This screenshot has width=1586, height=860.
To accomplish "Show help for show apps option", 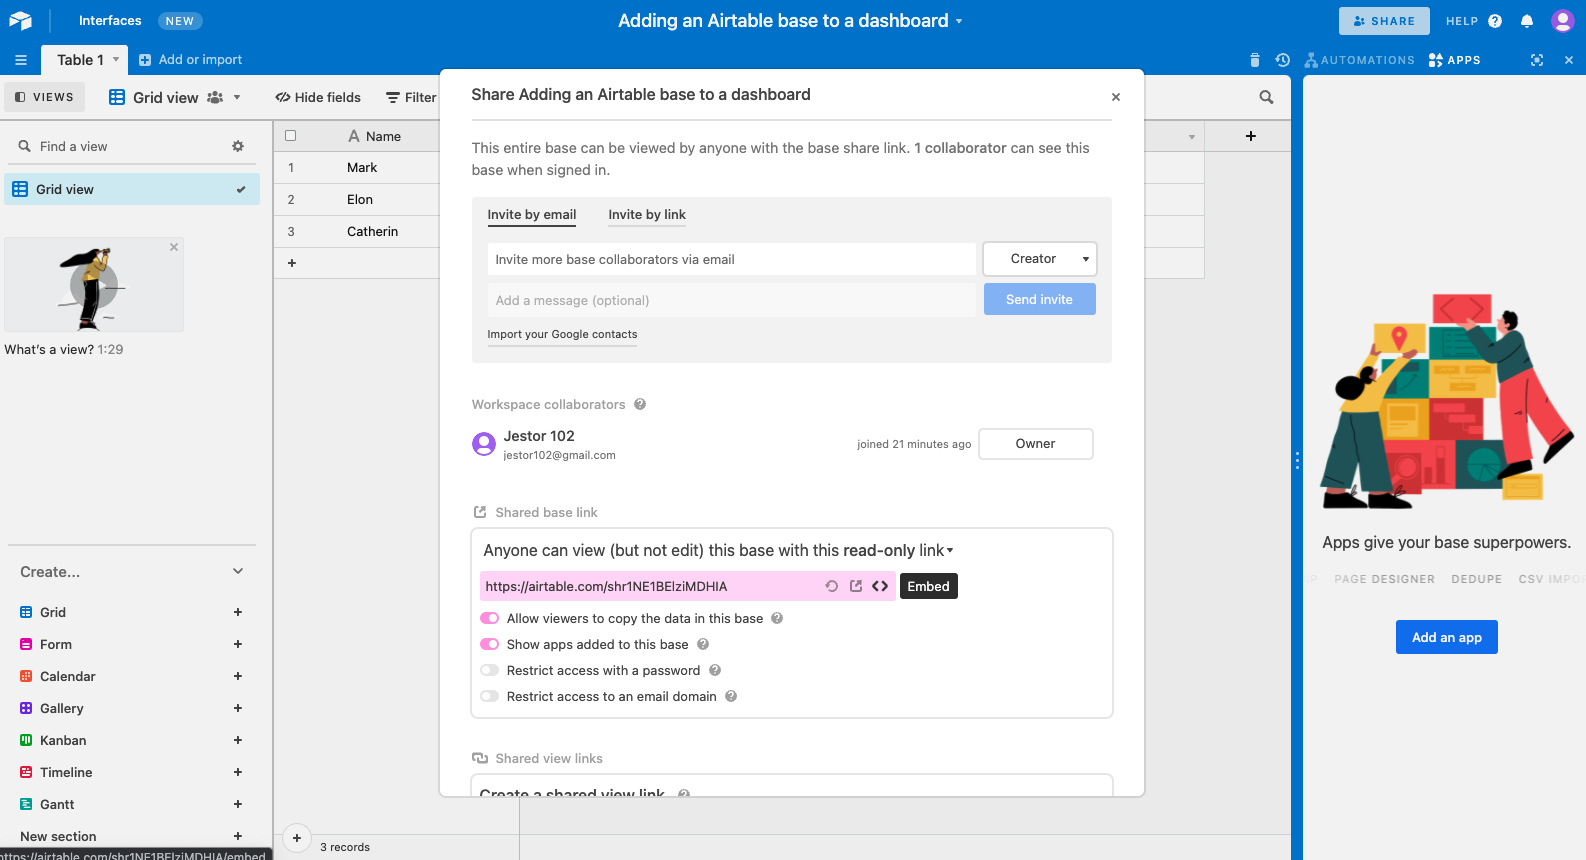I will [703, 644].
